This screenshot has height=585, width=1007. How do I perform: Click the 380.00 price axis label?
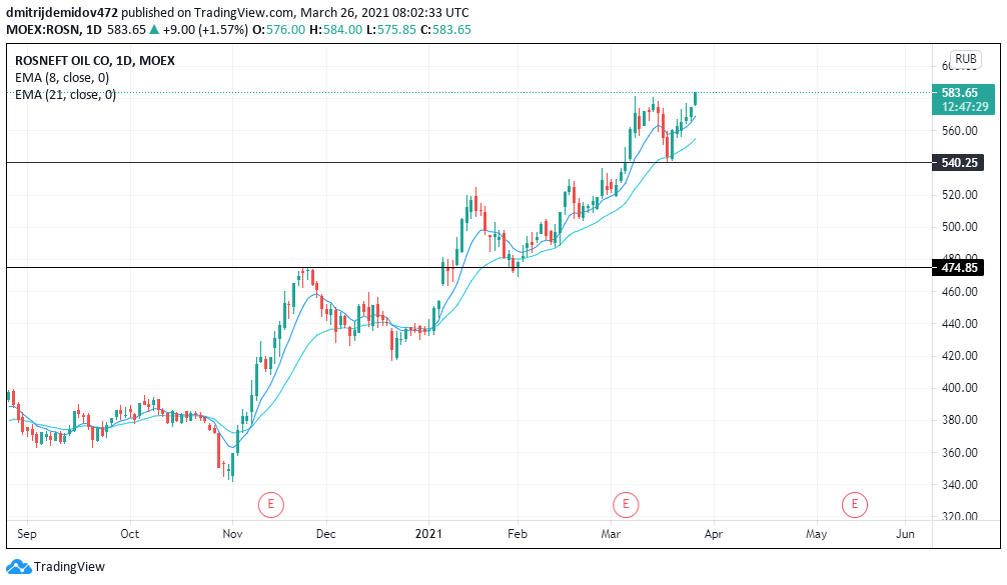[x=959, y=420]
